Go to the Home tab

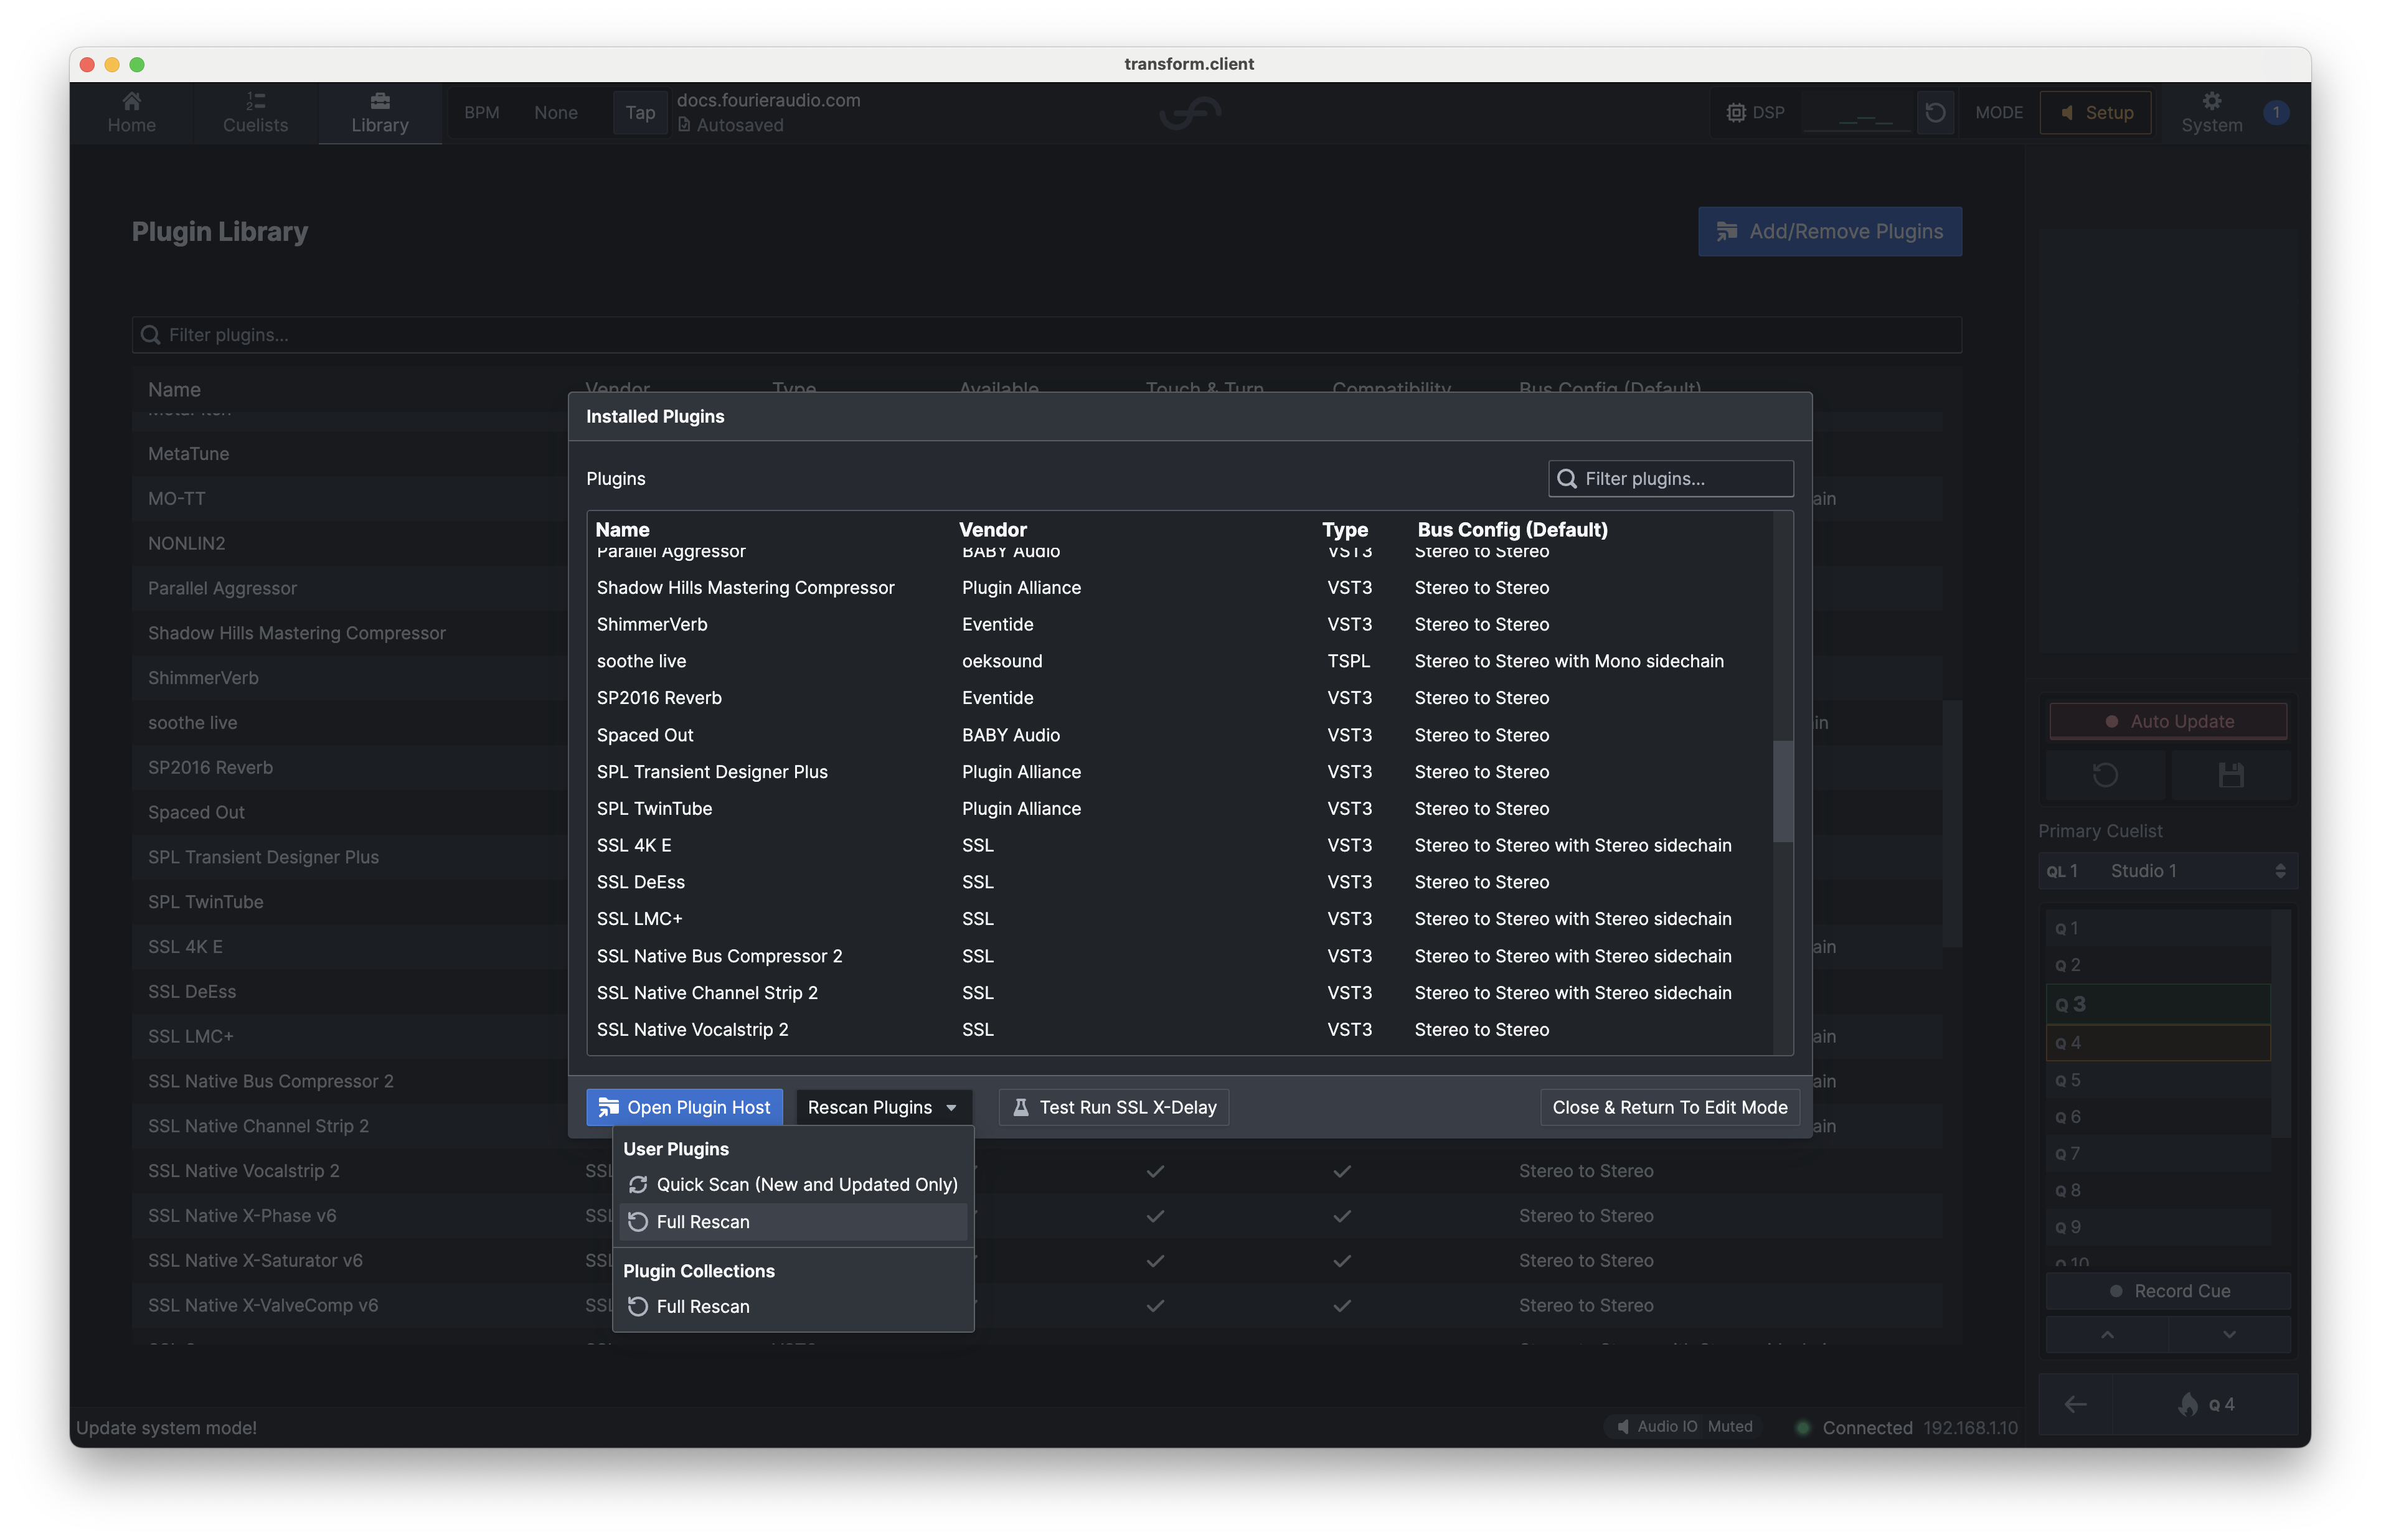tap(131, 113)
